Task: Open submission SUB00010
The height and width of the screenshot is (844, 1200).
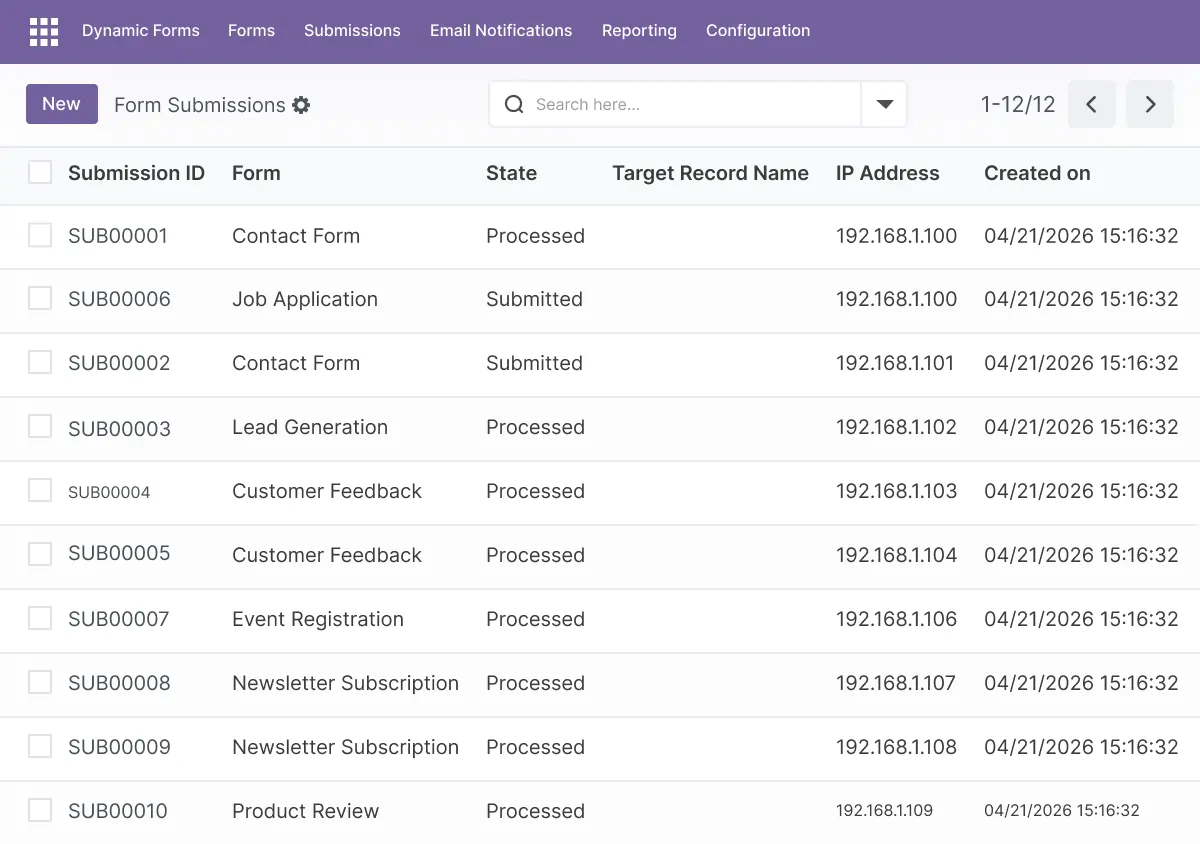Action: click(118, 811)
